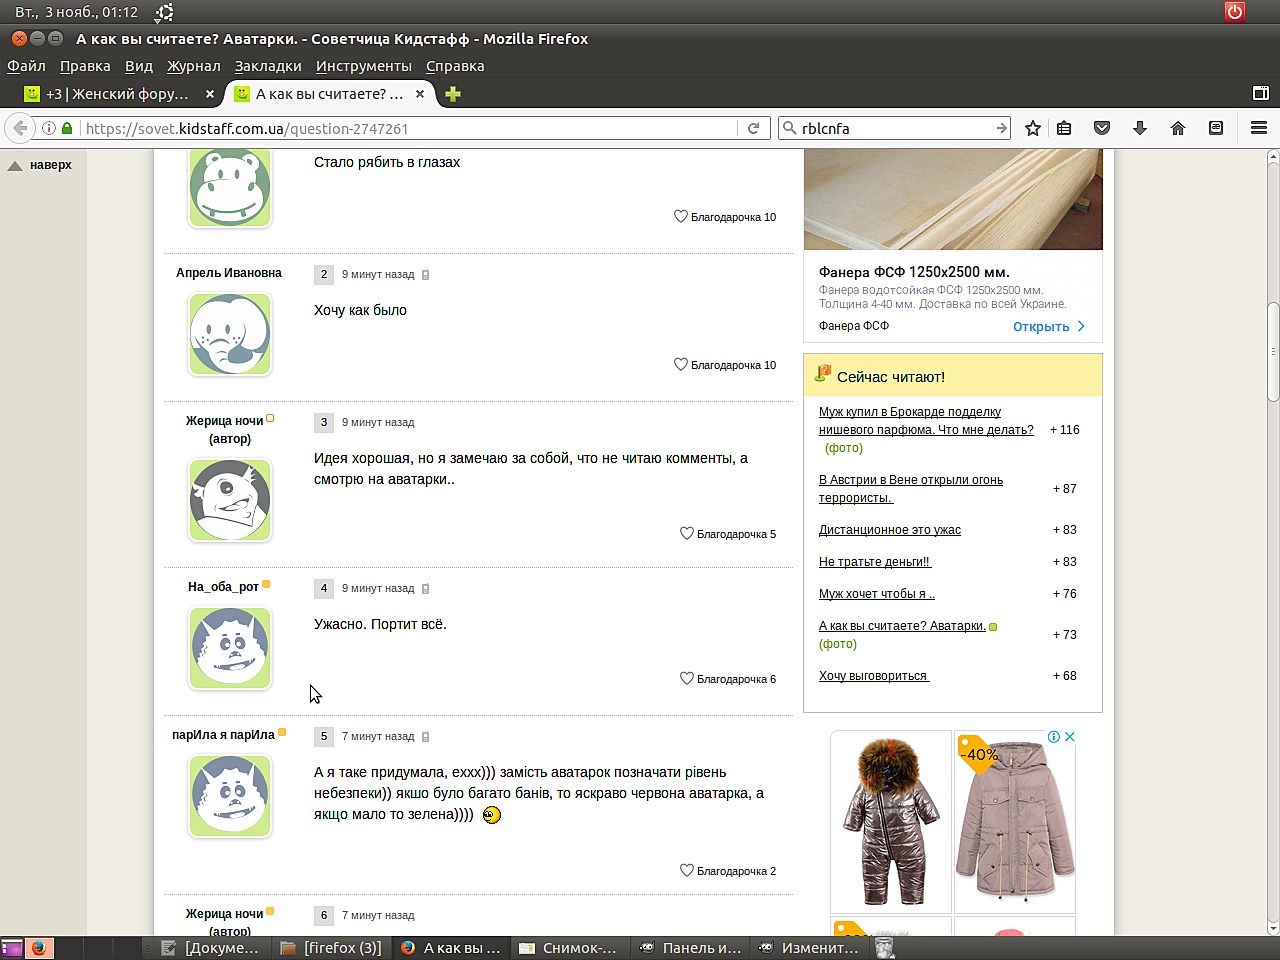Reload the current page
Viewport: 1280px width, 960px height.
click(754, 128)
